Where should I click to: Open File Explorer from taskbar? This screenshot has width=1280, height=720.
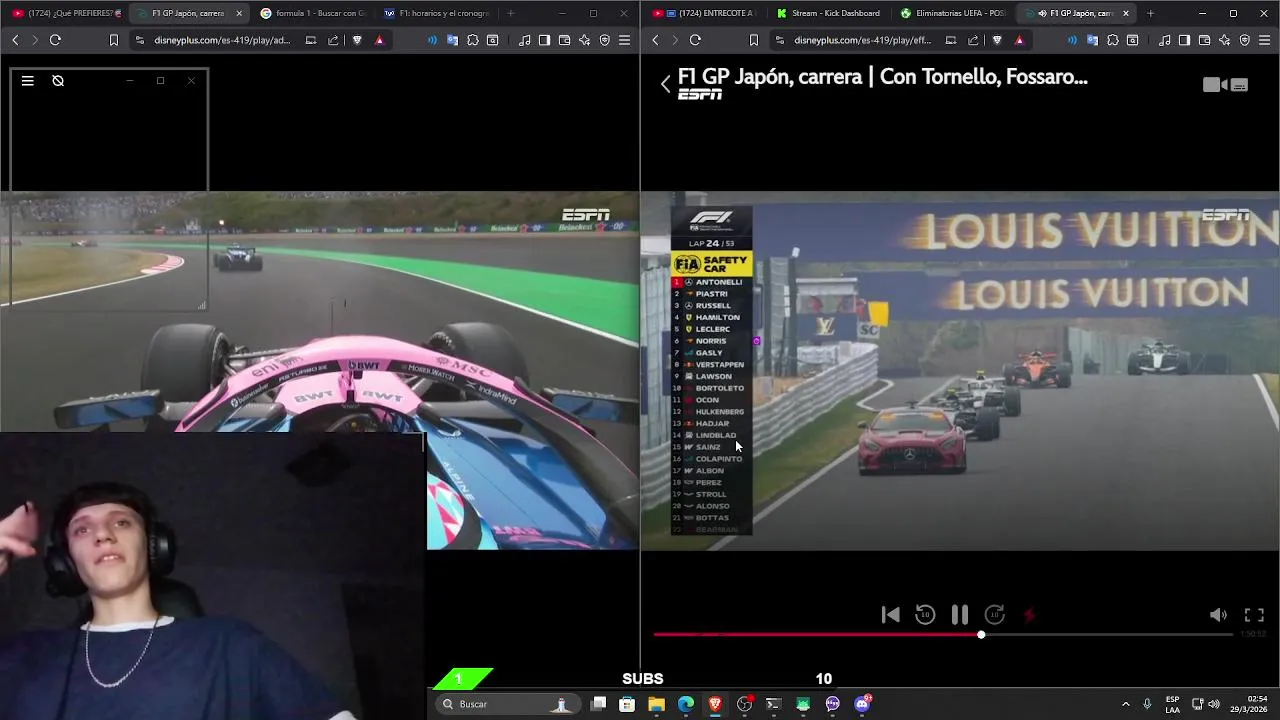tap(656, 704)
